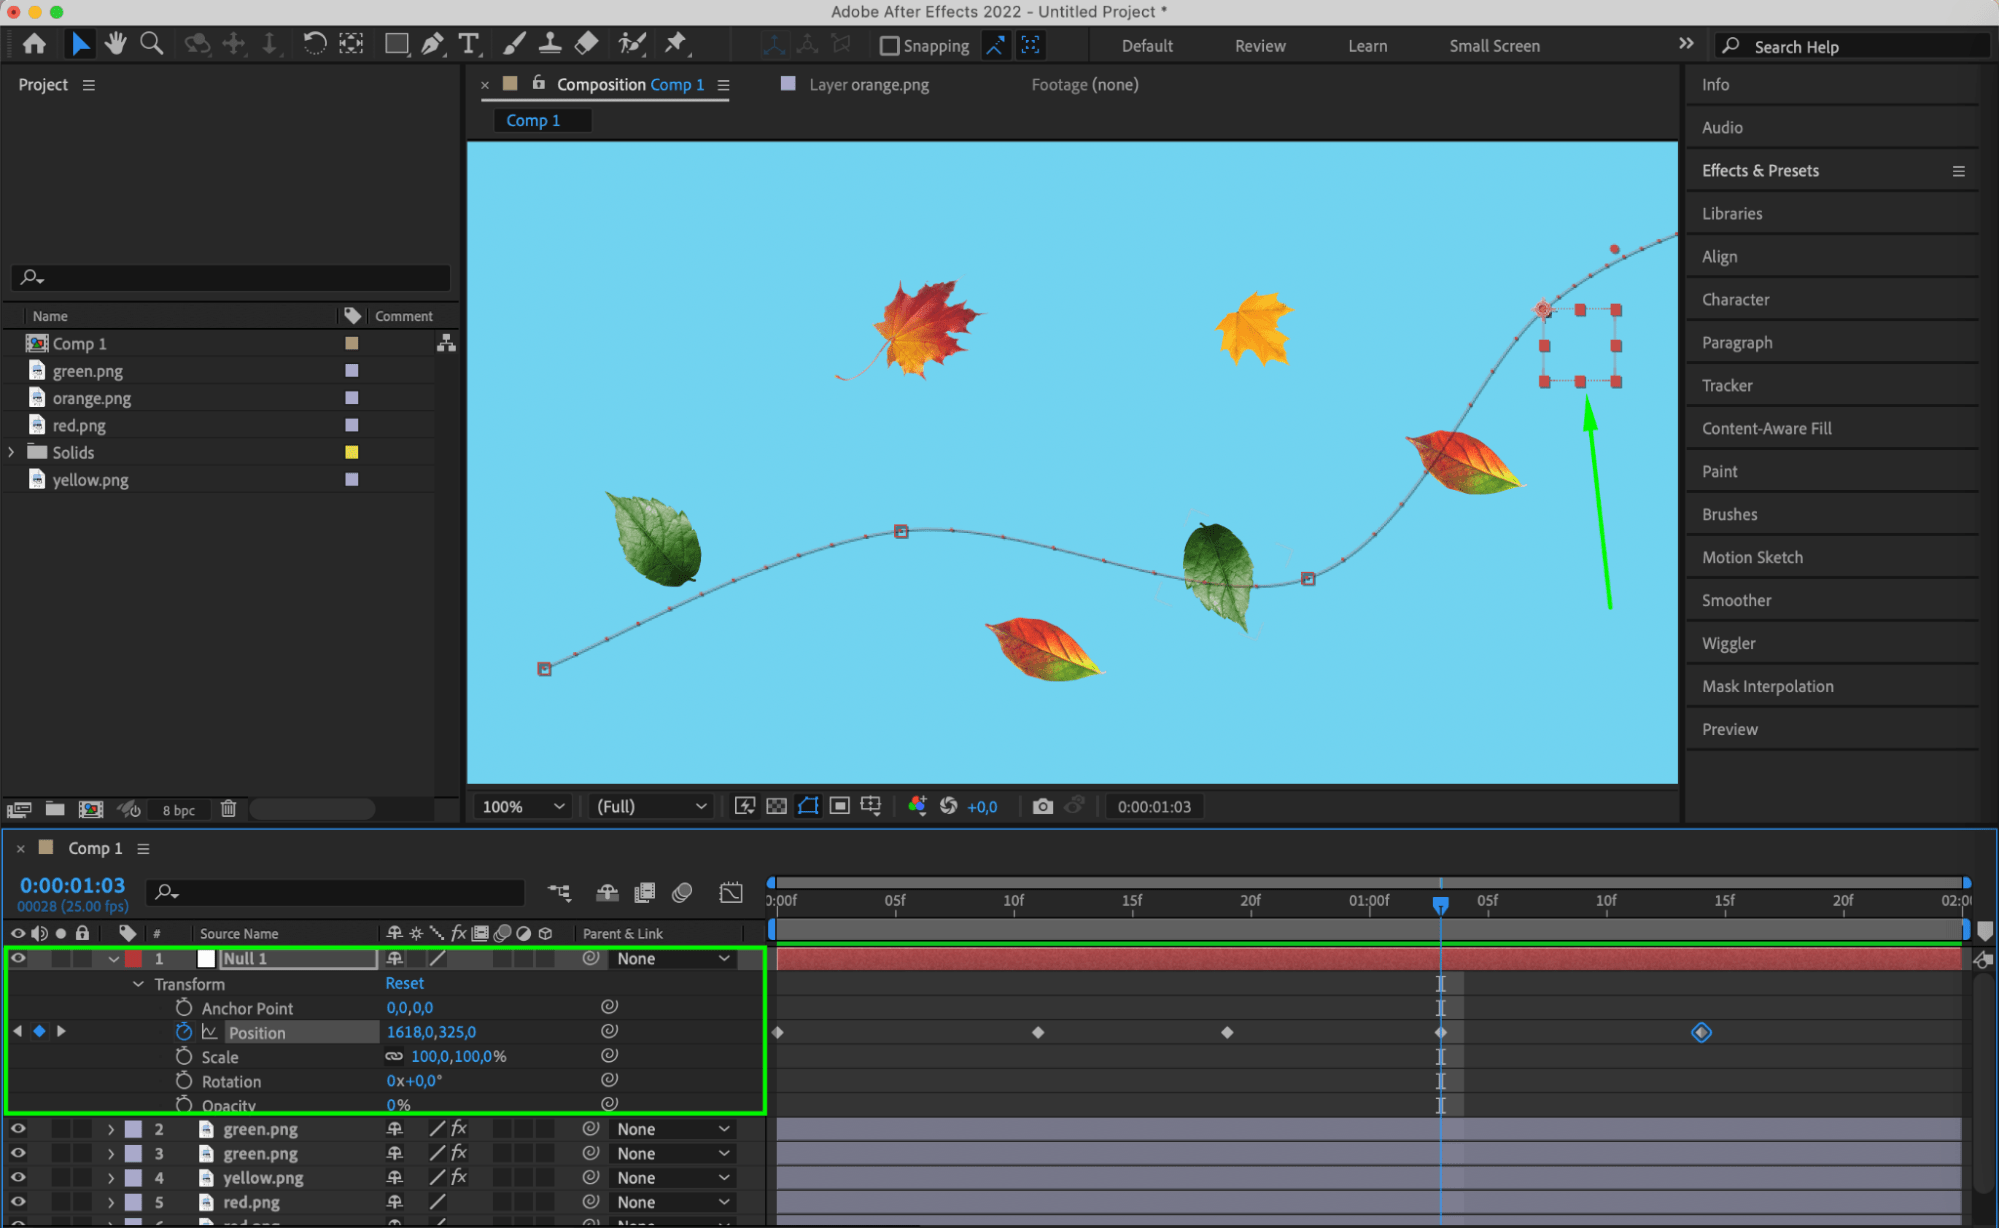Click the red label swatch of Null 1

click(133, 958)
